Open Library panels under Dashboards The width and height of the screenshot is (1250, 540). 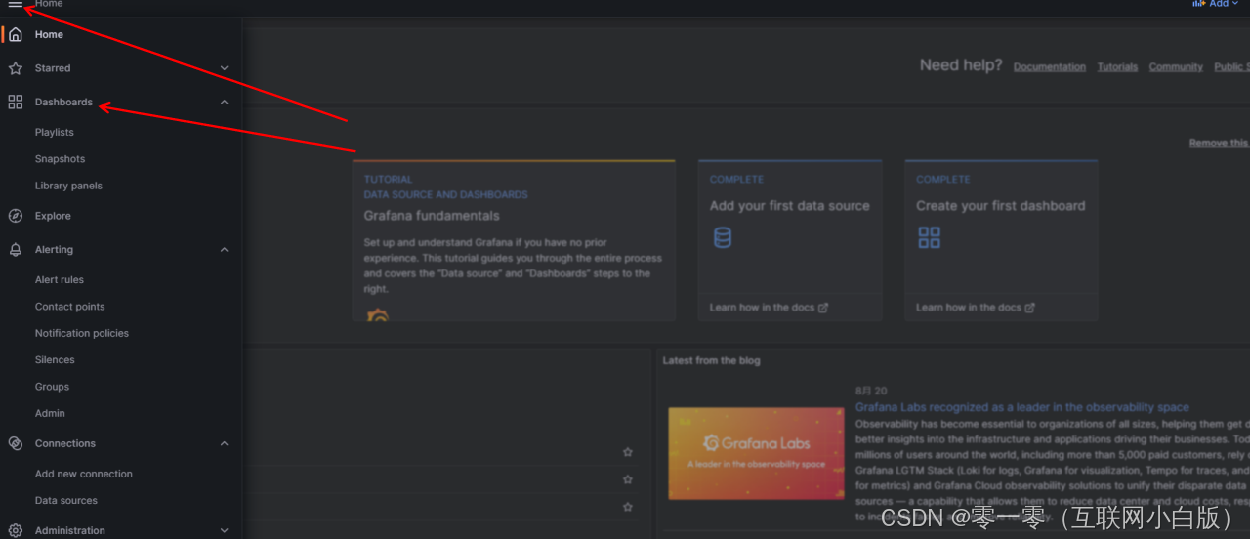pyautogui.click(x=69, y=186)
